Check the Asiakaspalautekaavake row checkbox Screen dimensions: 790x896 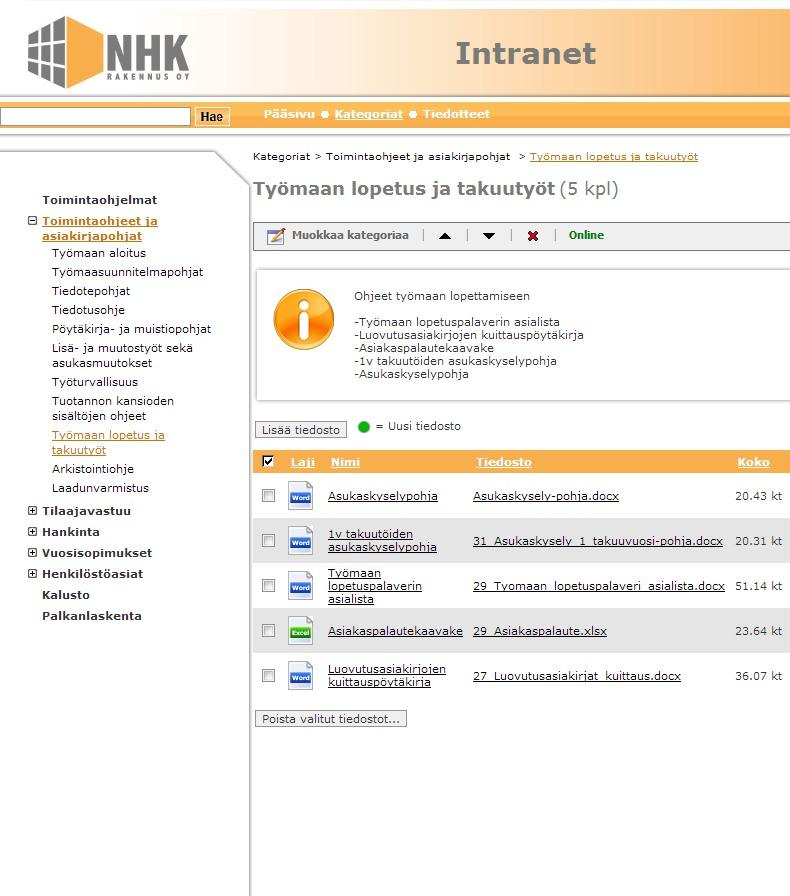pos(268,630)
